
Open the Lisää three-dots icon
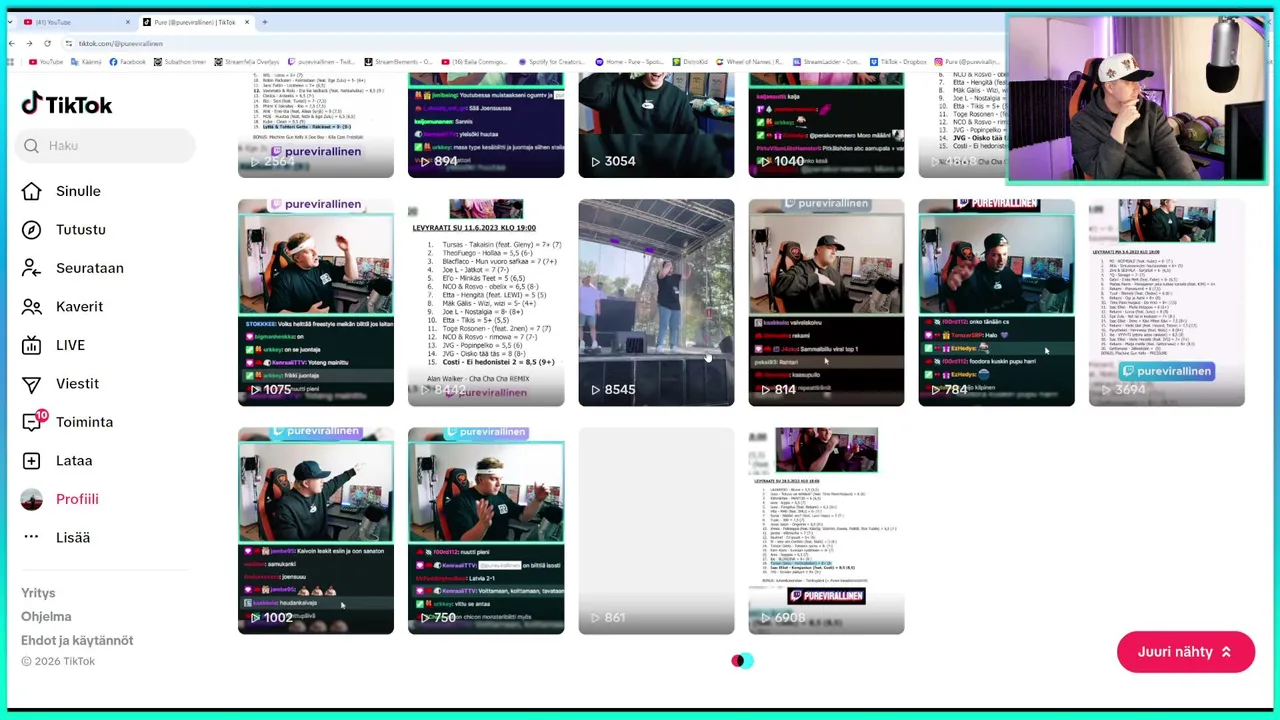click(x=32, y=537)
